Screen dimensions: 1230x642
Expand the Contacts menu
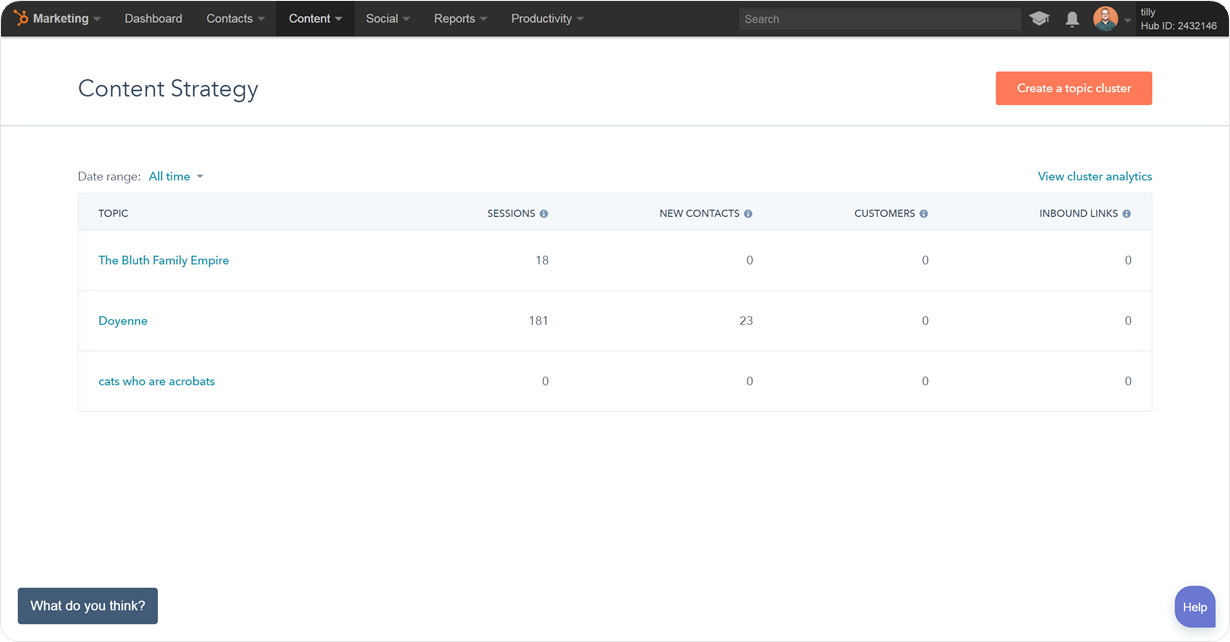click(x=236, y=19)
